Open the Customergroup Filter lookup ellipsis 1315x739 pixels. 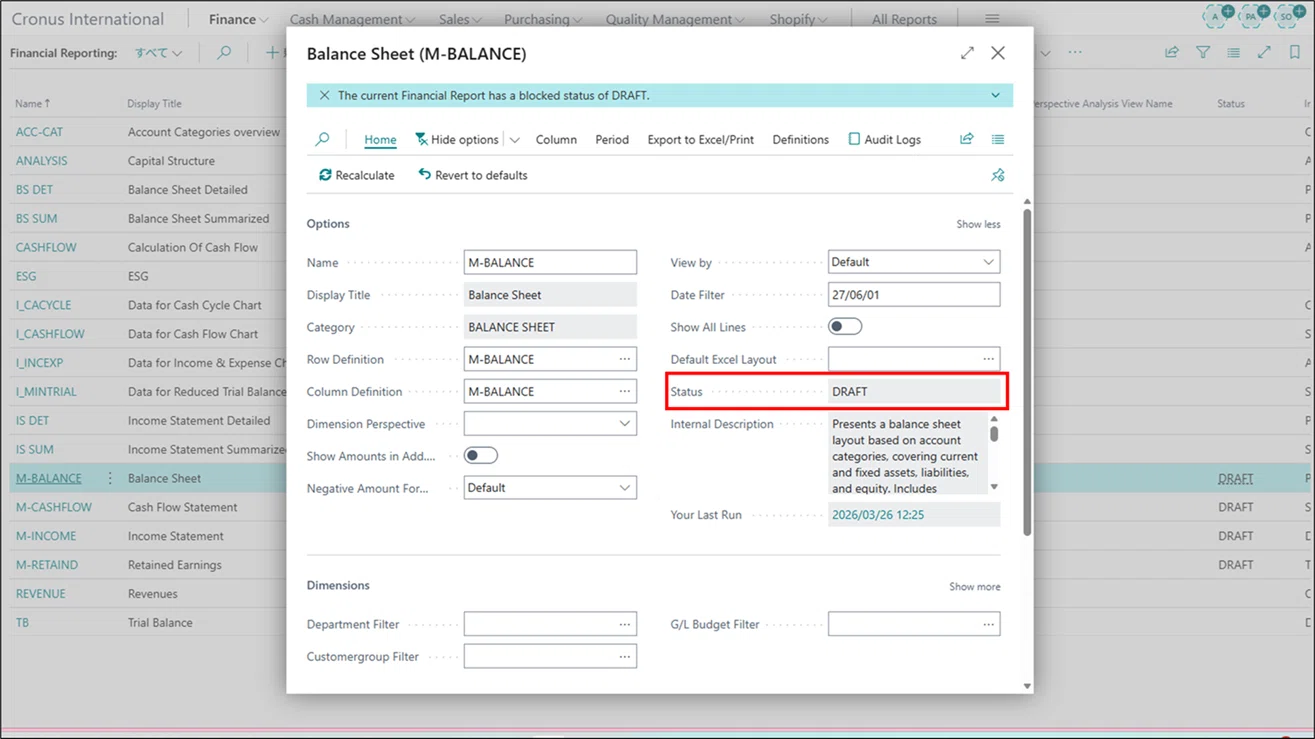click(x=625, y=657)
